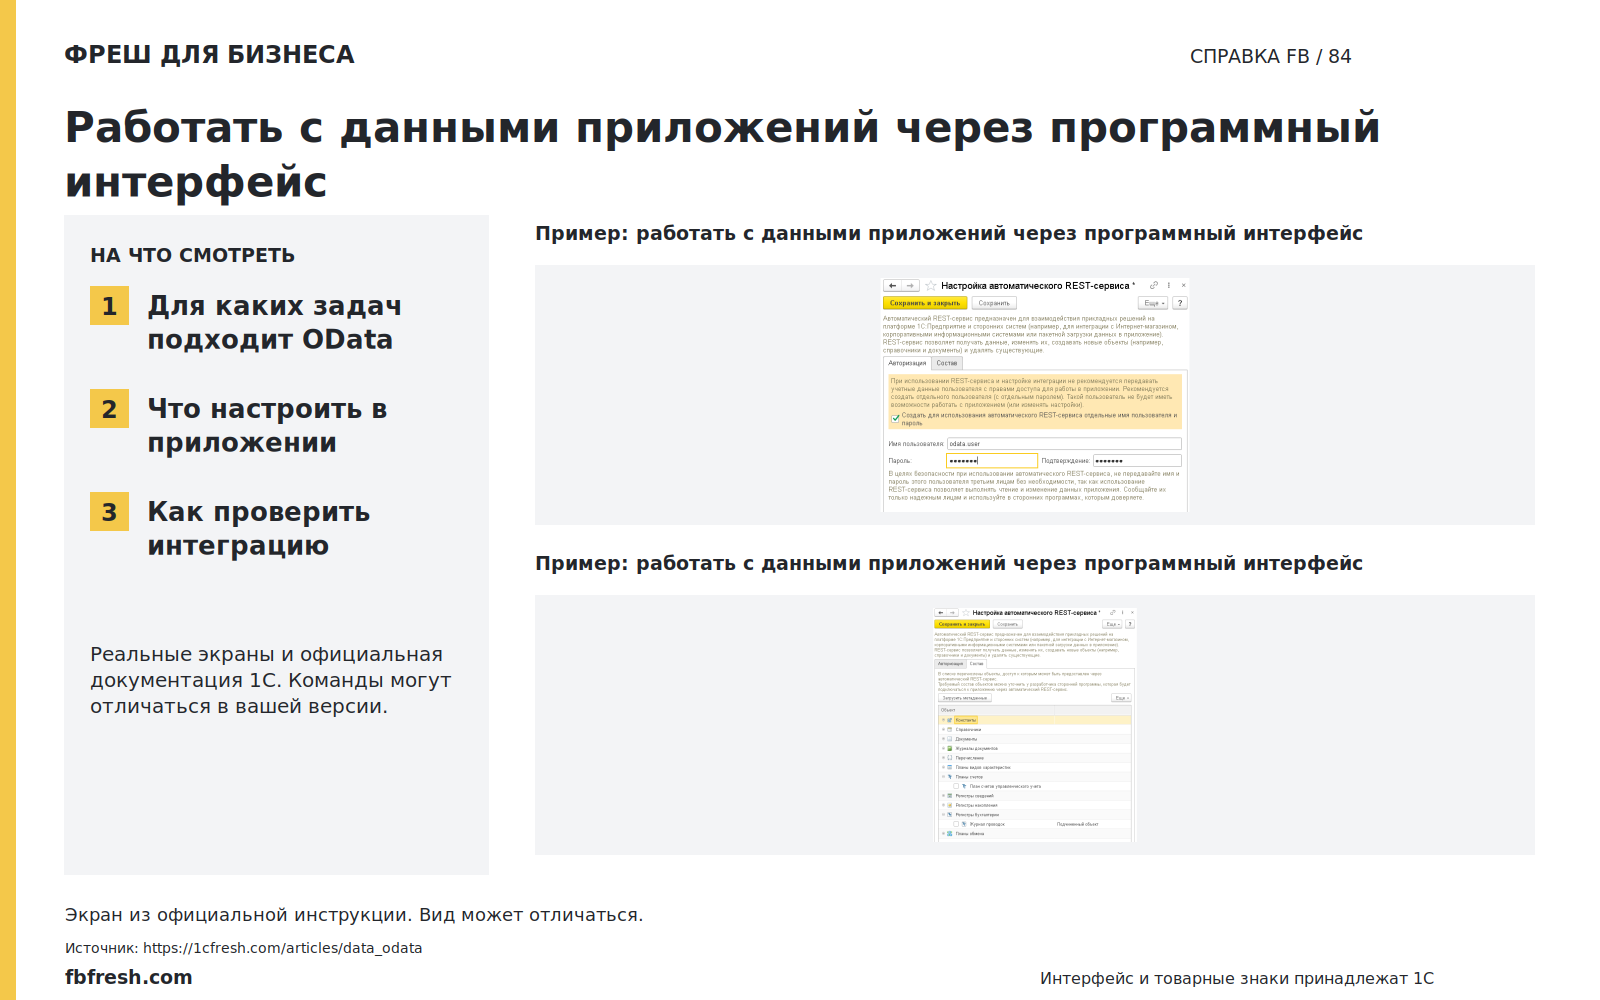Toggle the separate user name and password checkbox
Screen dimensions: 1600x1000
pos(895,418)
